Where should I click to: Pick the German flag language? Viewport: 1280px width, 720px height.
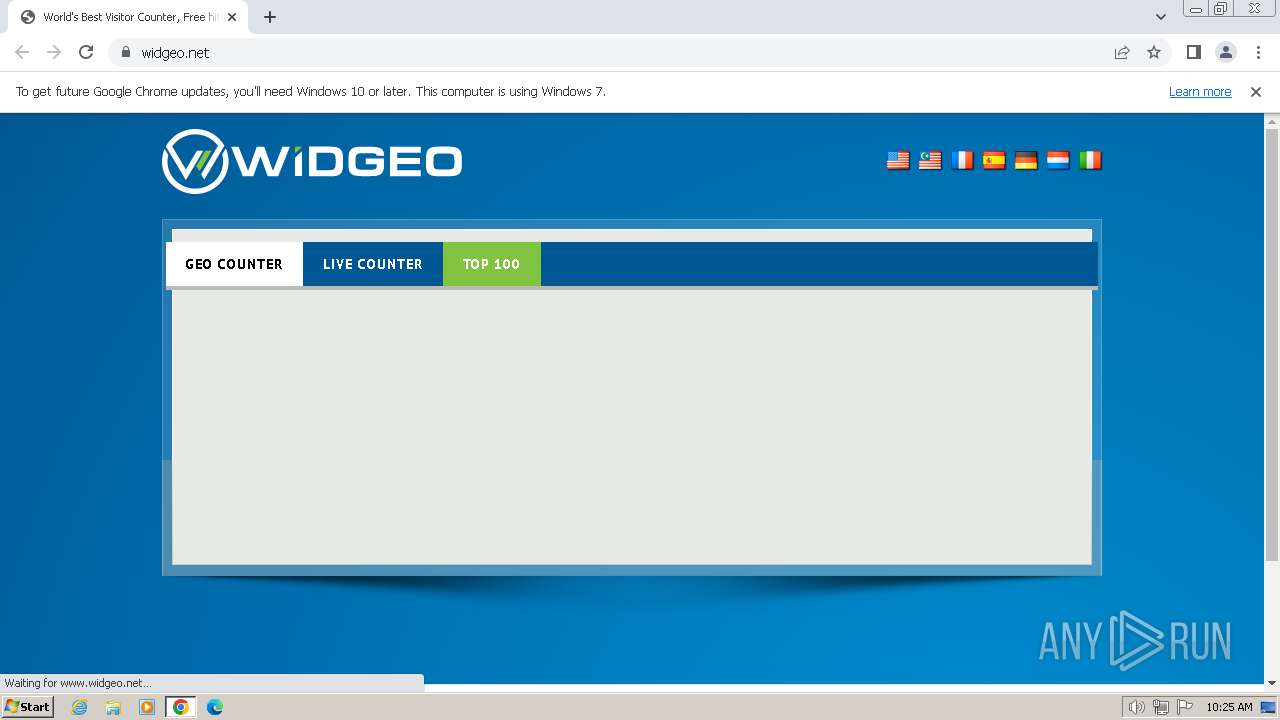pyautogui.click(x=1026, y=160)
